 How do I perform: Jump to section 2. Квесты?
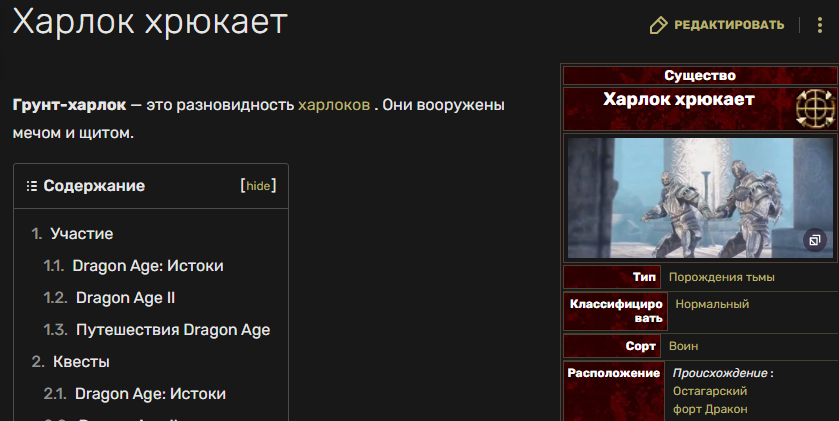pos(71,362)
